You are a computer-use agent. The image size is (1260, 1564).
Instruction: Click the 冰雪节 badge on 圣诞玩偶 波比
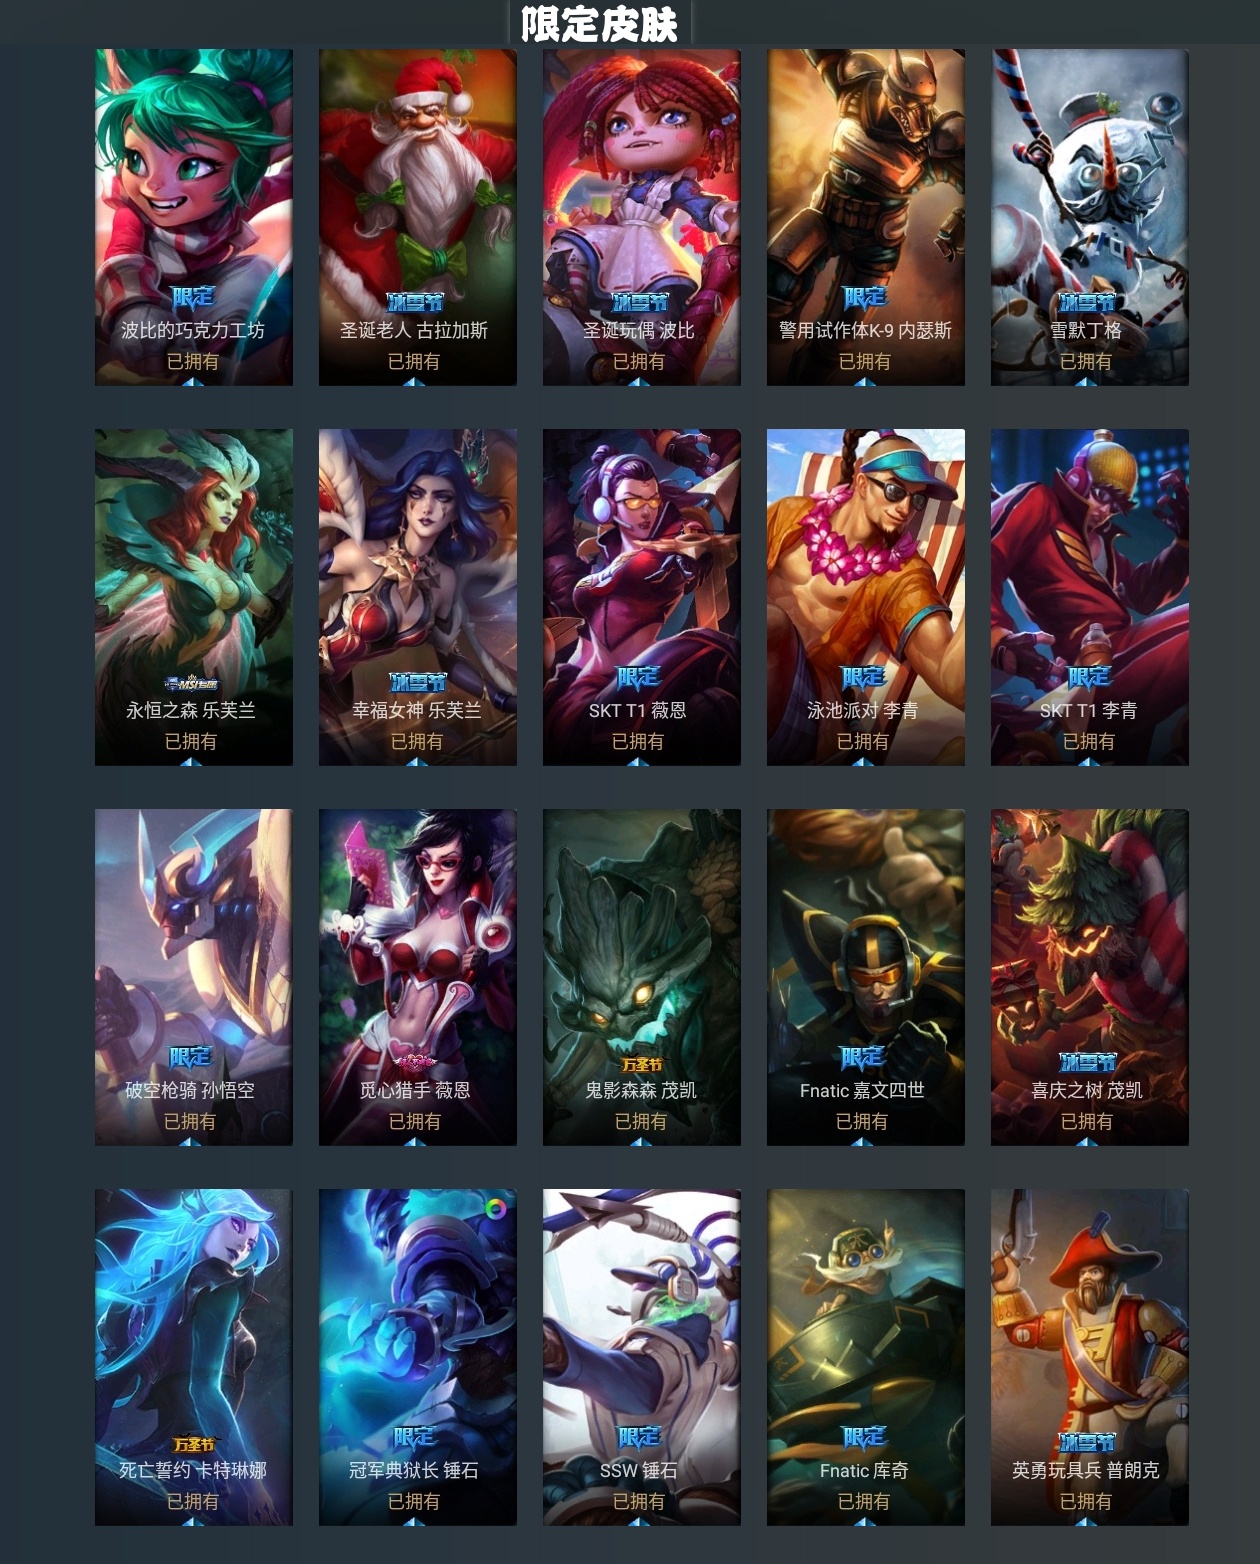pos(640,301)
